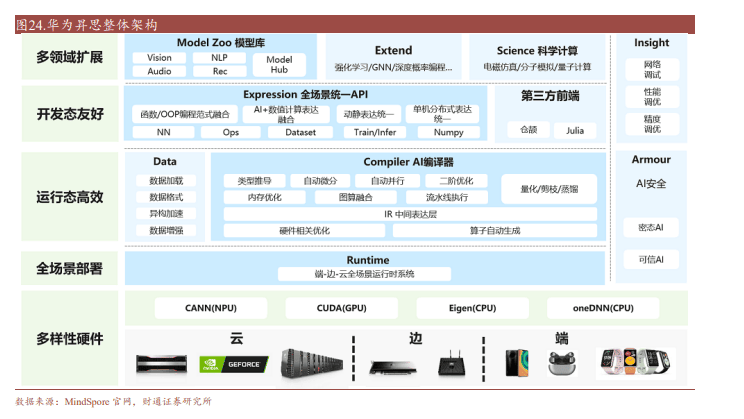Click the server rack cluster image

(x=311, y=363)
